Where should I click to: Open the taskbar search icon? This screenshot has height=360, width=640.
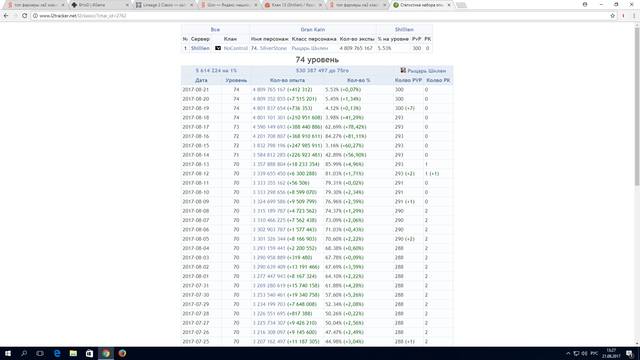coord(24,353)
